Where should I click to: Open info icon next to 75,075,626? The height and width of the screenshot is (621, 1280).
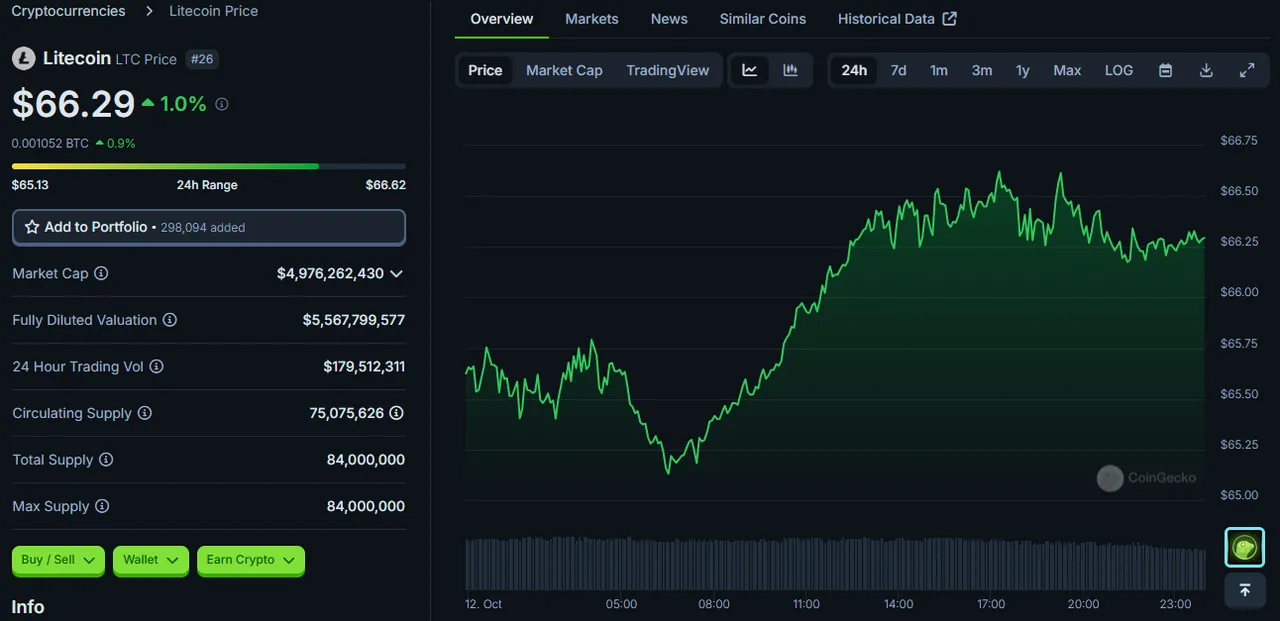397,413
